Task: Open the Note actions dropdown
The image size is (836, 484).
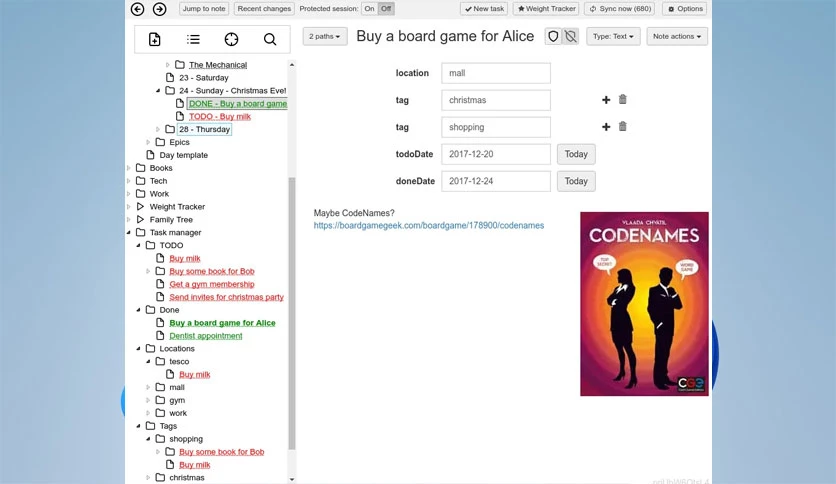Action: pyautogui.click(x=677, y=36)
